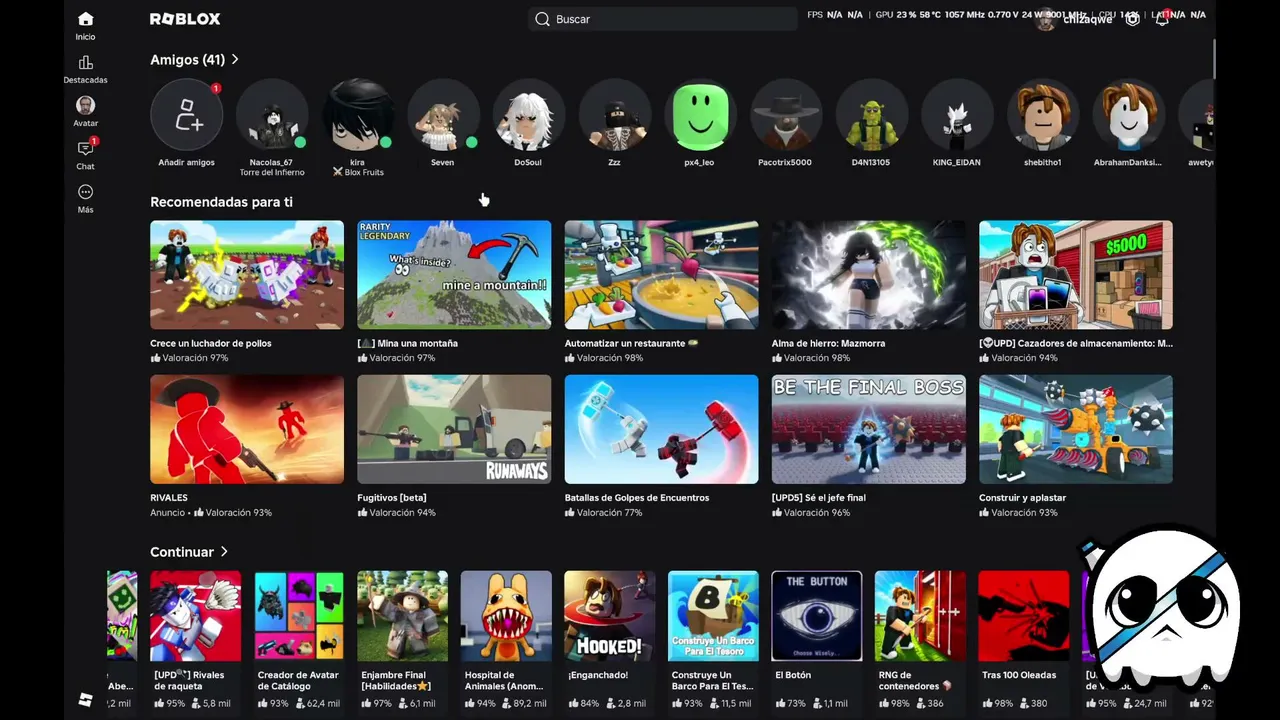Open Construye Un Barco Para El Tesoro thumbnail

click(713, 616)
